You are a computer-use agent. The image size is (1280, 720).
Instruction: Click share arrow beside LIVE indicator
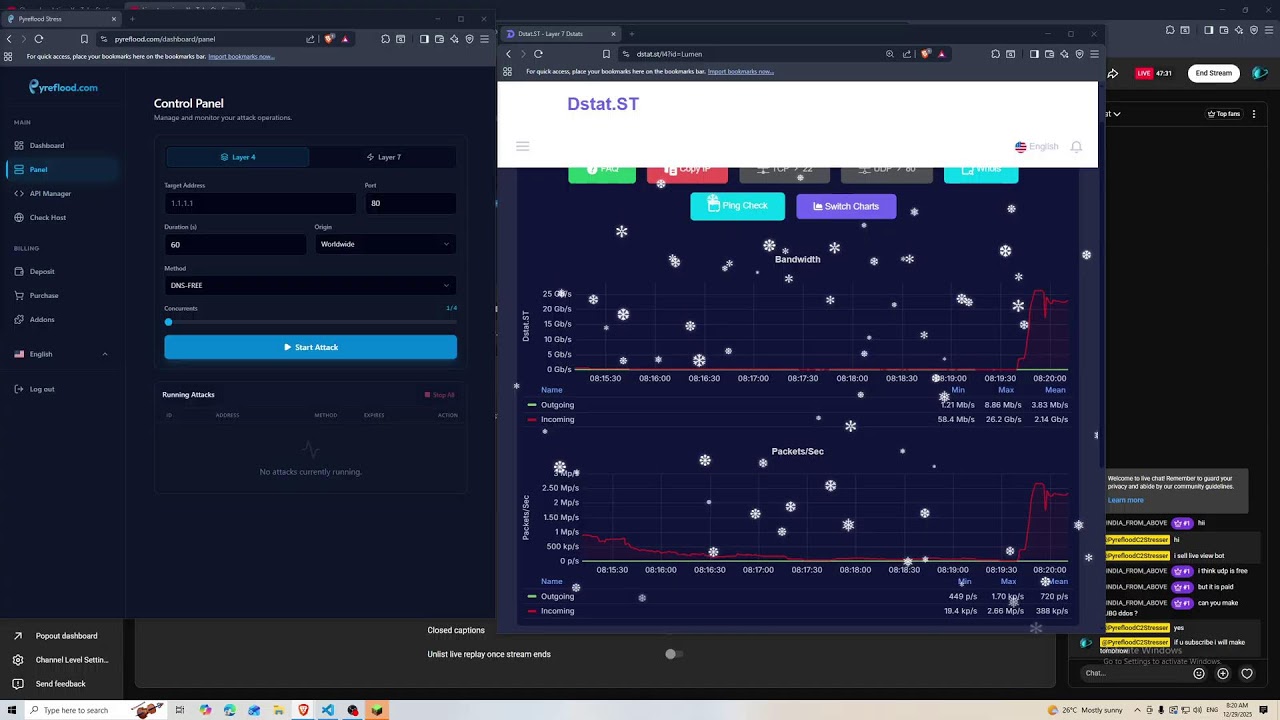[x=1115, y=73]
